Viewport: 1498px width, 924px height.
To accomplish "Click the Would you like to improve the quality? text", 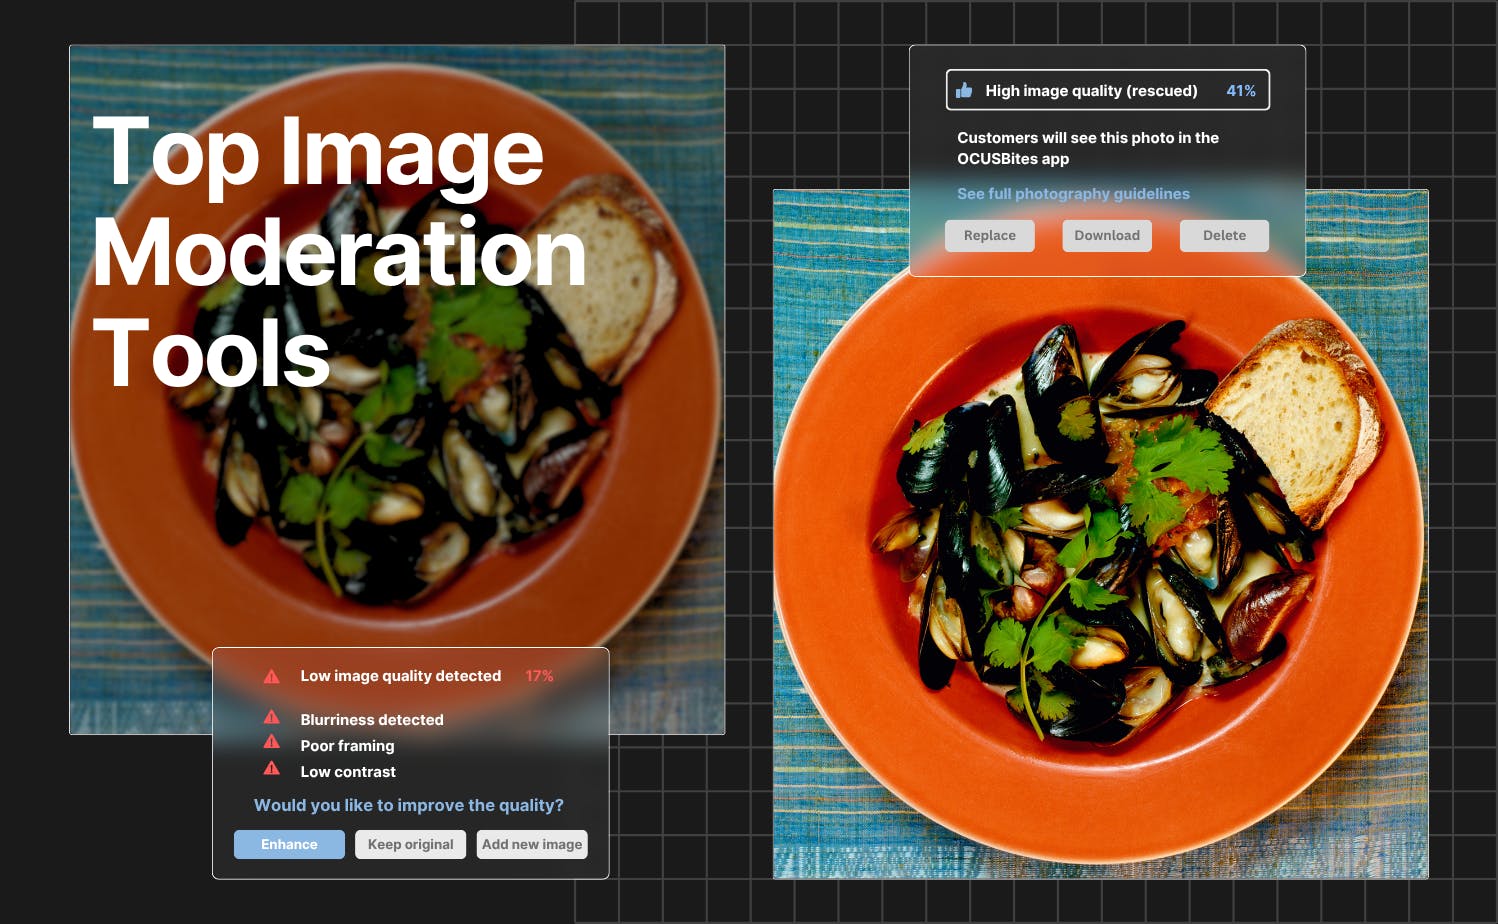I will tap(409, 805).
